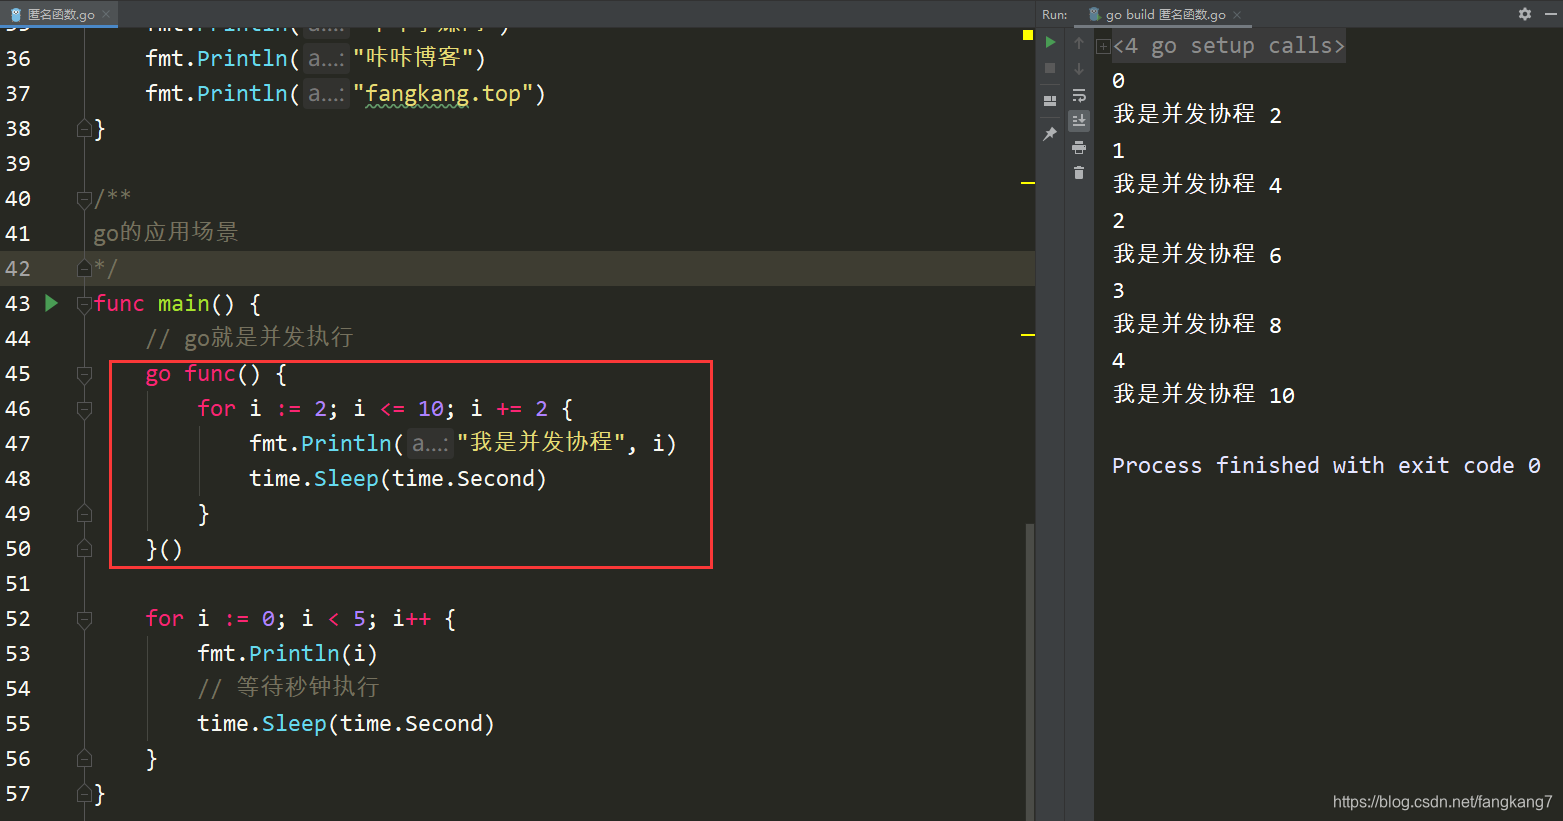Click the Run: panel label
1563x821 pixels.
coord(1054,14)
